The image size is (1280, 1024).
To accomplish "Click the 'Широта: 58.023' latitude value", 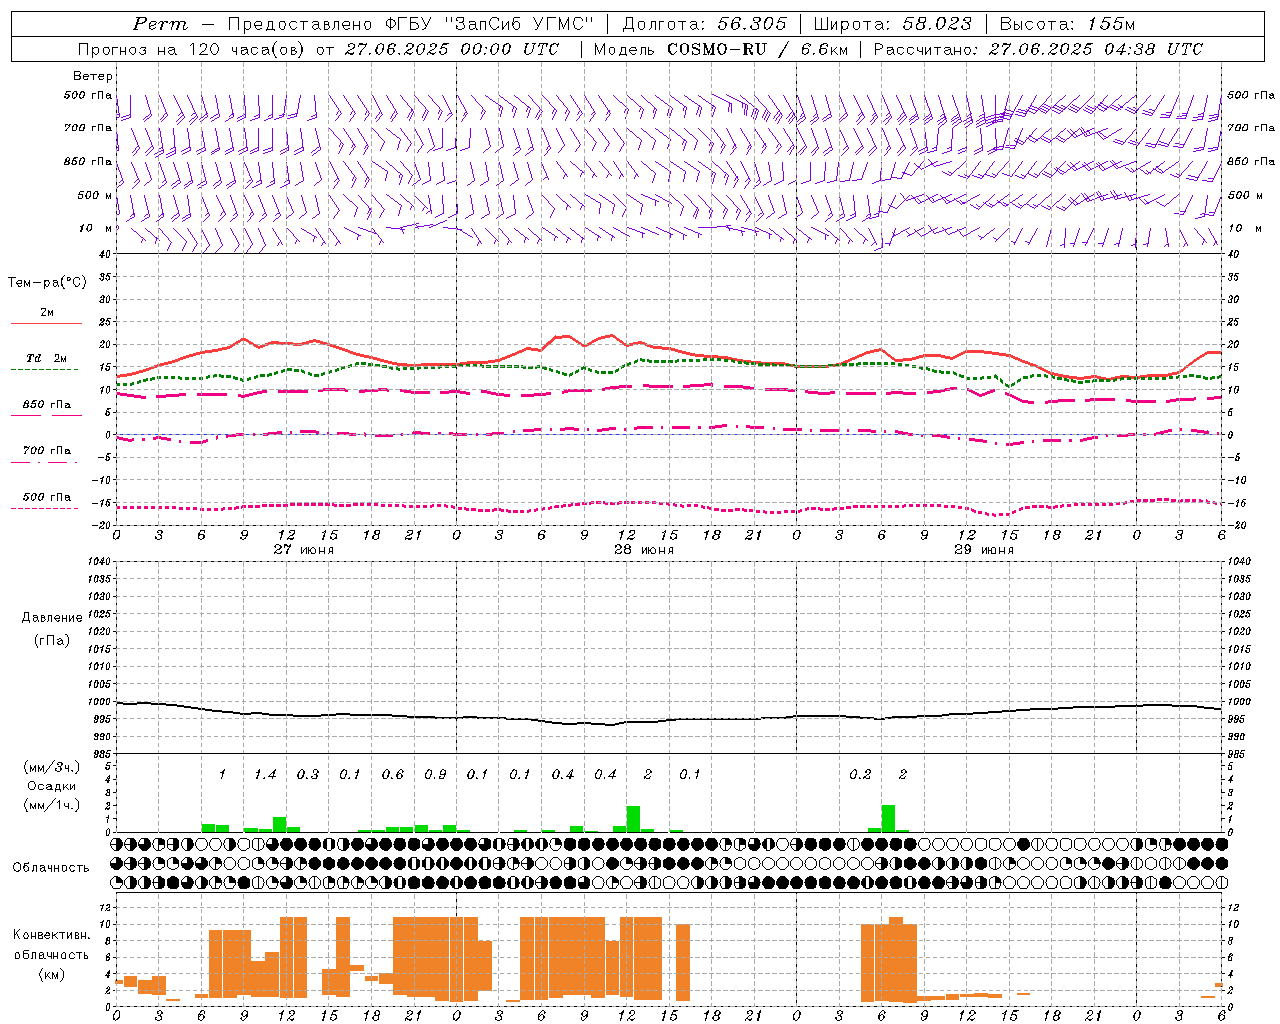I will pos(892,24).
